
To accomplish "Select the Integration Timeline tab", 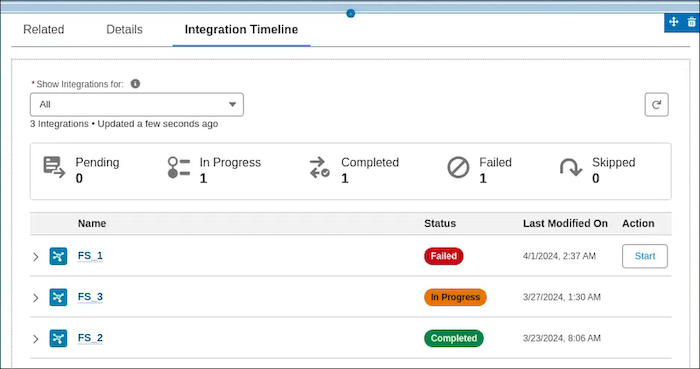I will [x=241, y=29].
